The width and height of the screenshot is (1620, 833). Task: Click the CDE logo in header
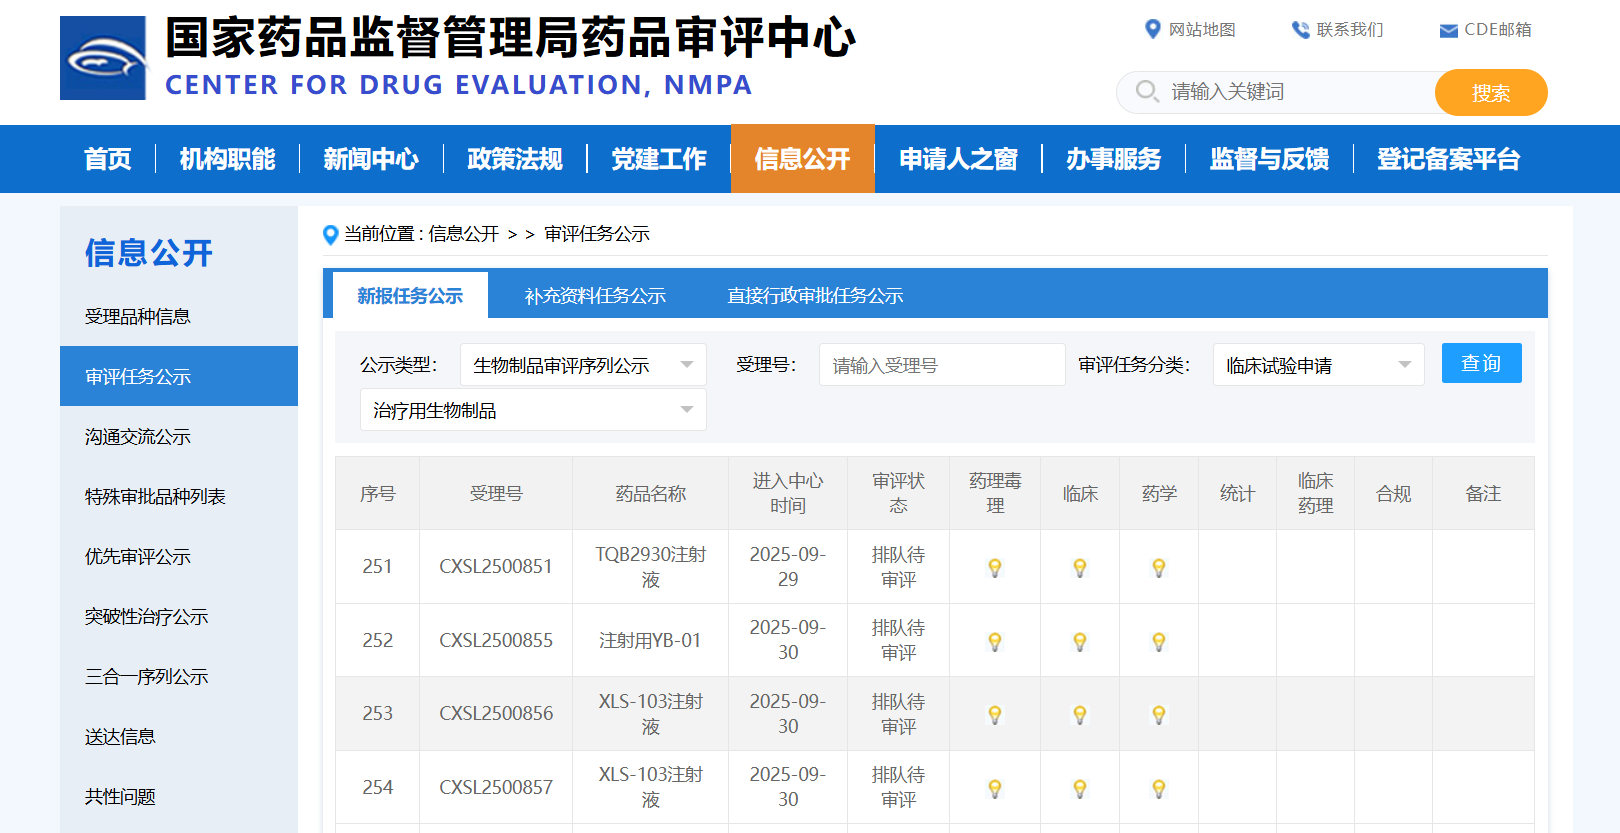point(103,58)
